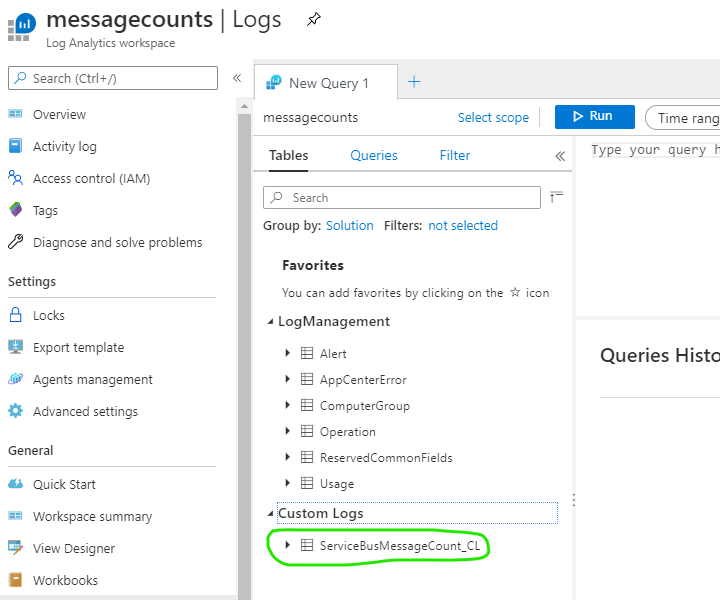
Task: Switch to the Queries tab
Action: [x=374, y=155]
